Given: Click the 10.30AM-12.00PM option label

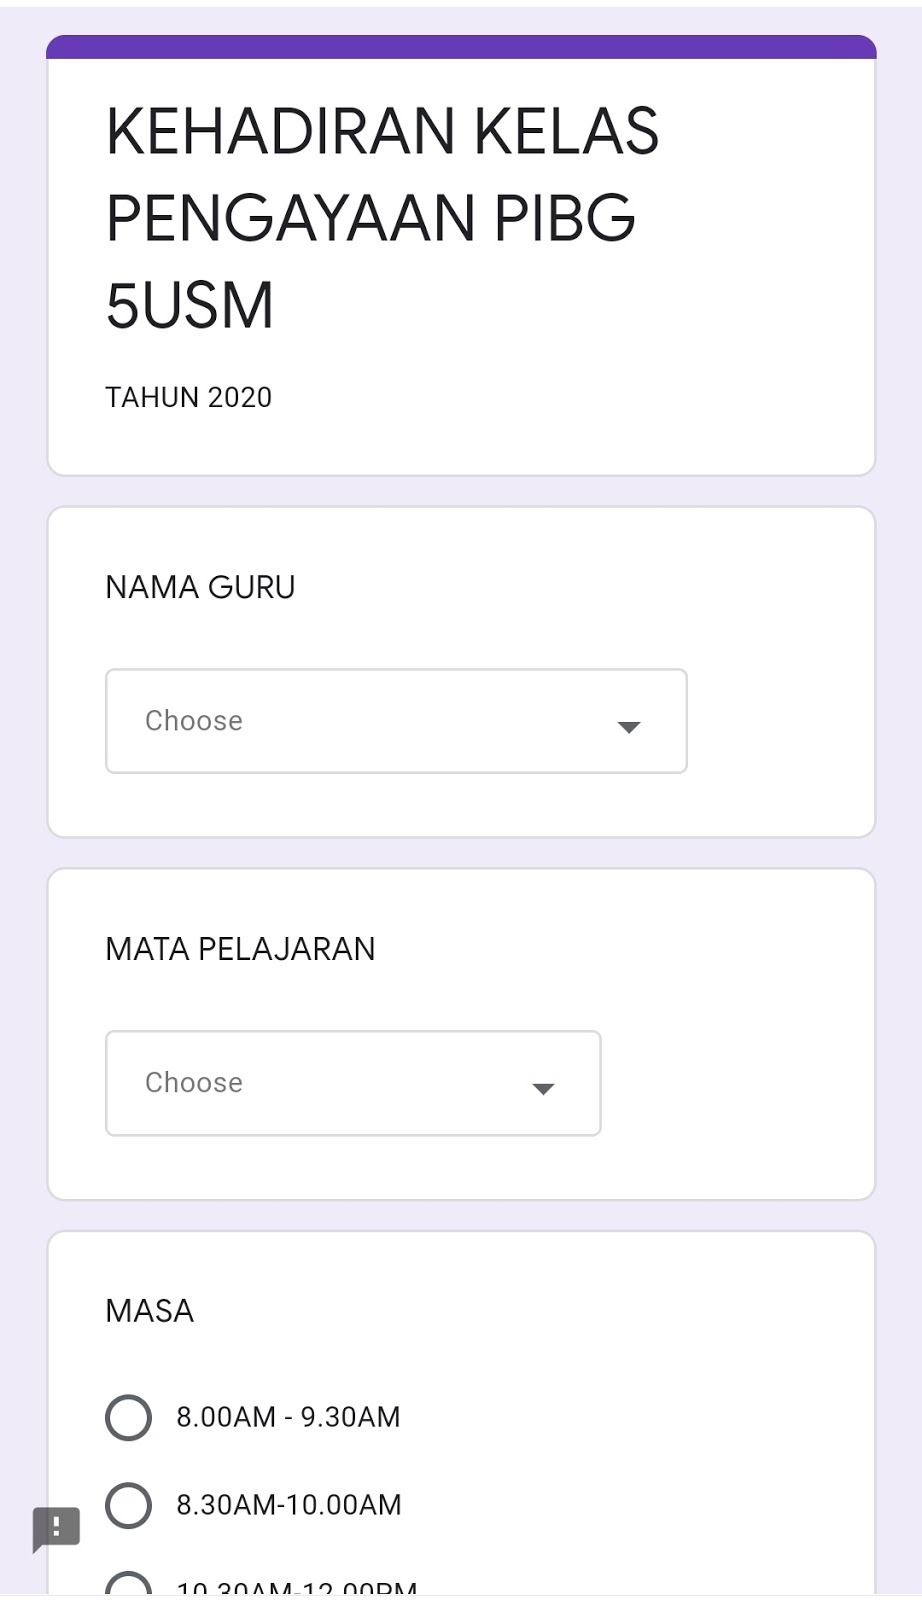Looking at the screenshot, I should click(x=296, y=1588).
